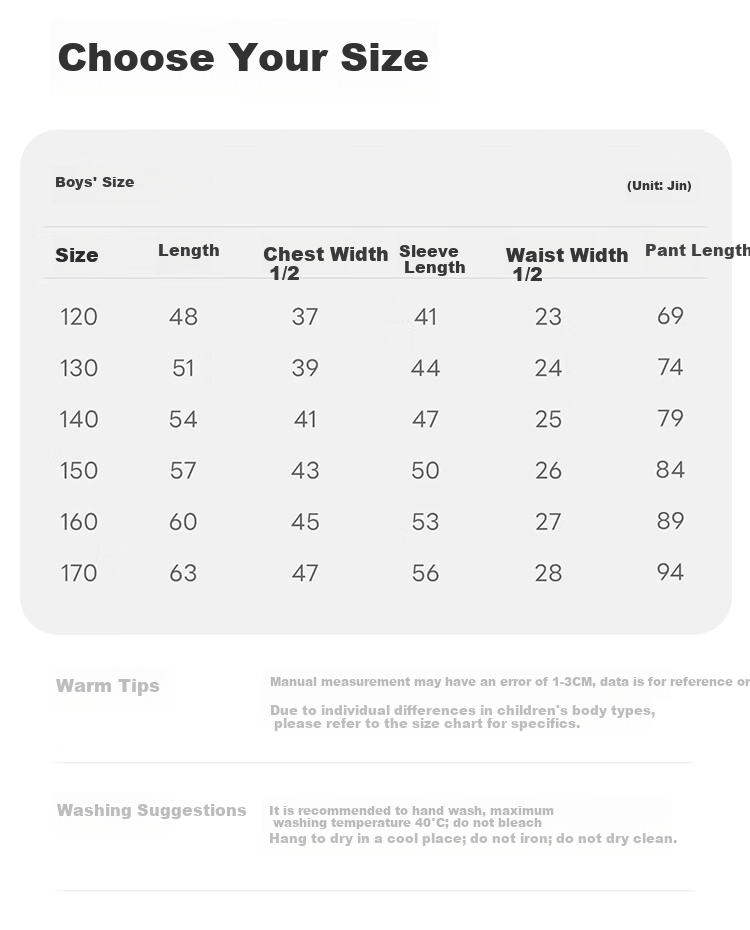This screenshot has height=930, width=750.
Task: Select size 130 row label
Action: click(x=78, y=368)
